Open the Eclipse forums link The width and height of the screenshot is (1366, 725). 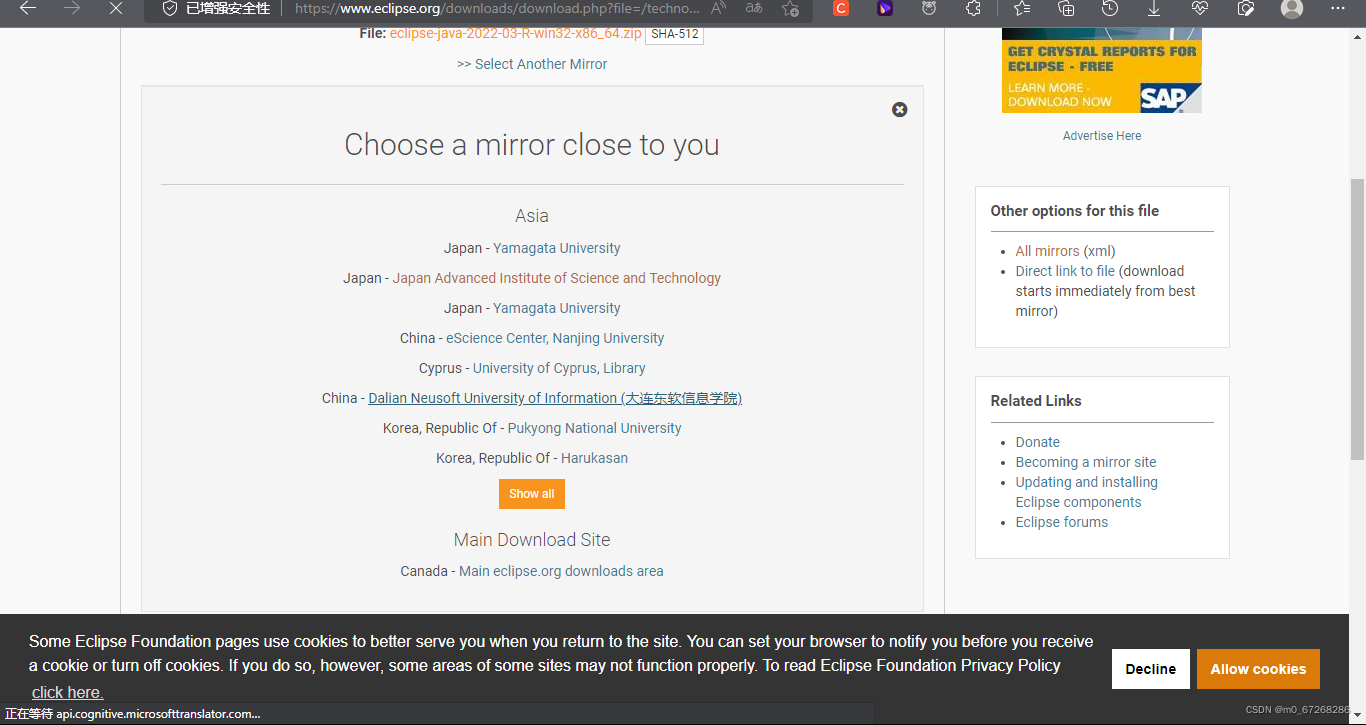click(1062, 522)
